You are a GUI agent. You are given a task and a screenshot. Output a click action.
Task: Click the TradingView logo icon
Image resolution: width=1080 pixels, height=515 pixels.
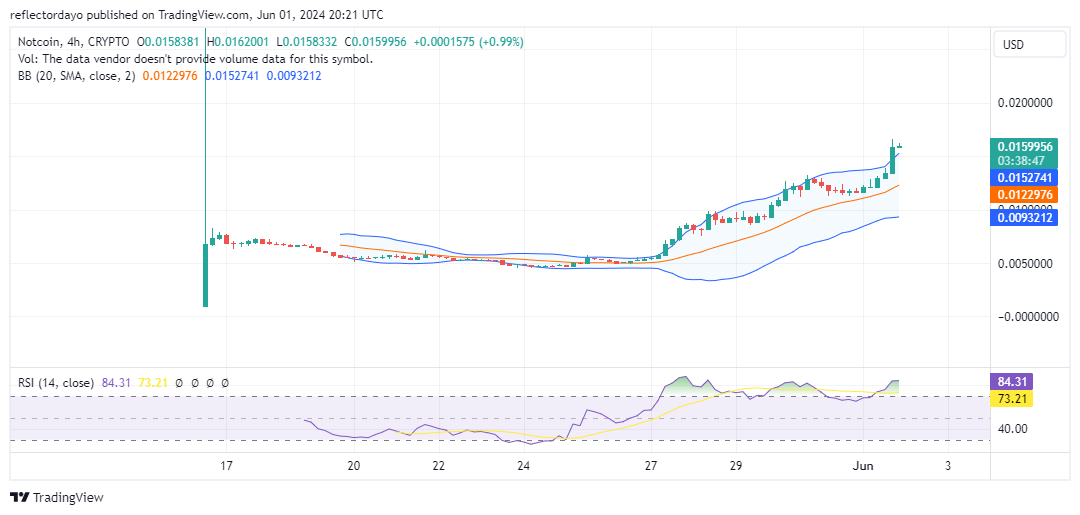[20, 498]
